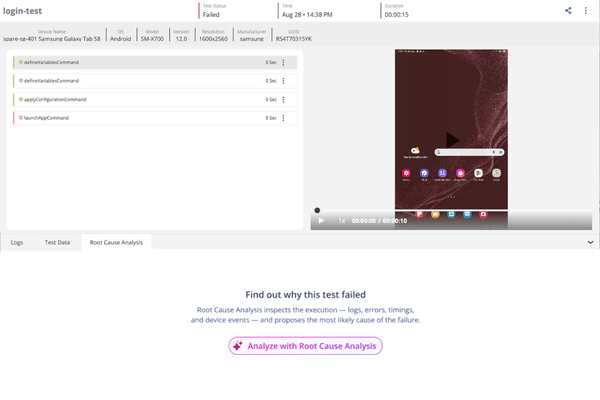
Task: Click the 12.0 version value
Action: (181, 39)
